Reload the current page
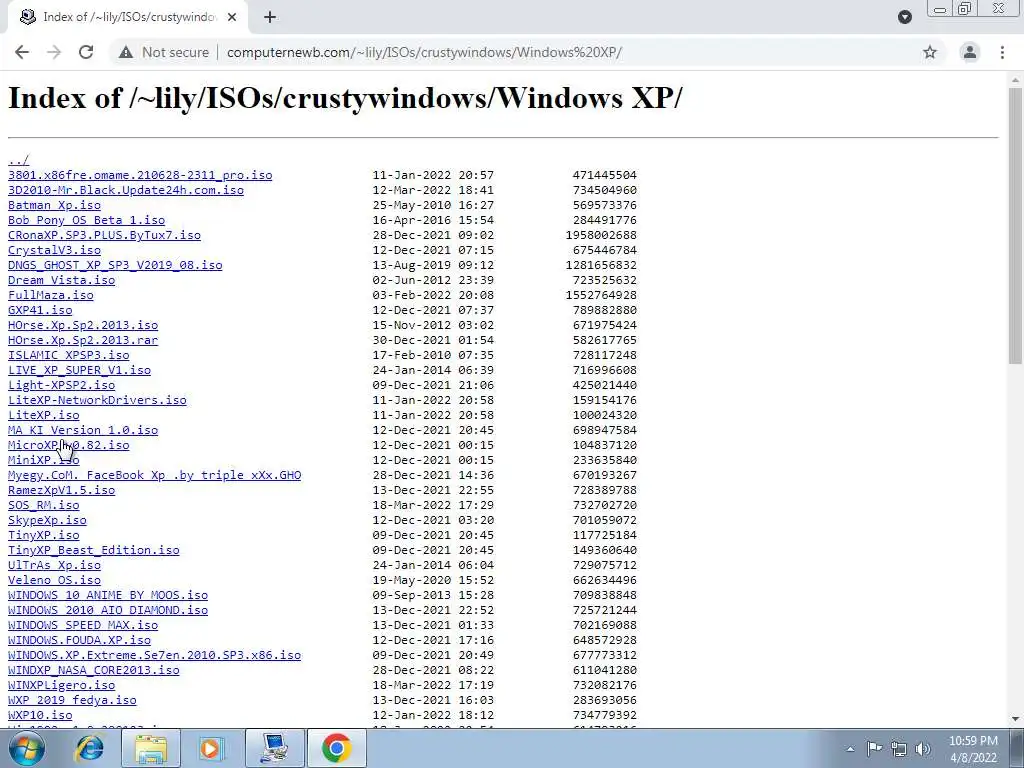This screenshot has height=768, width=1024. [86, 52]
